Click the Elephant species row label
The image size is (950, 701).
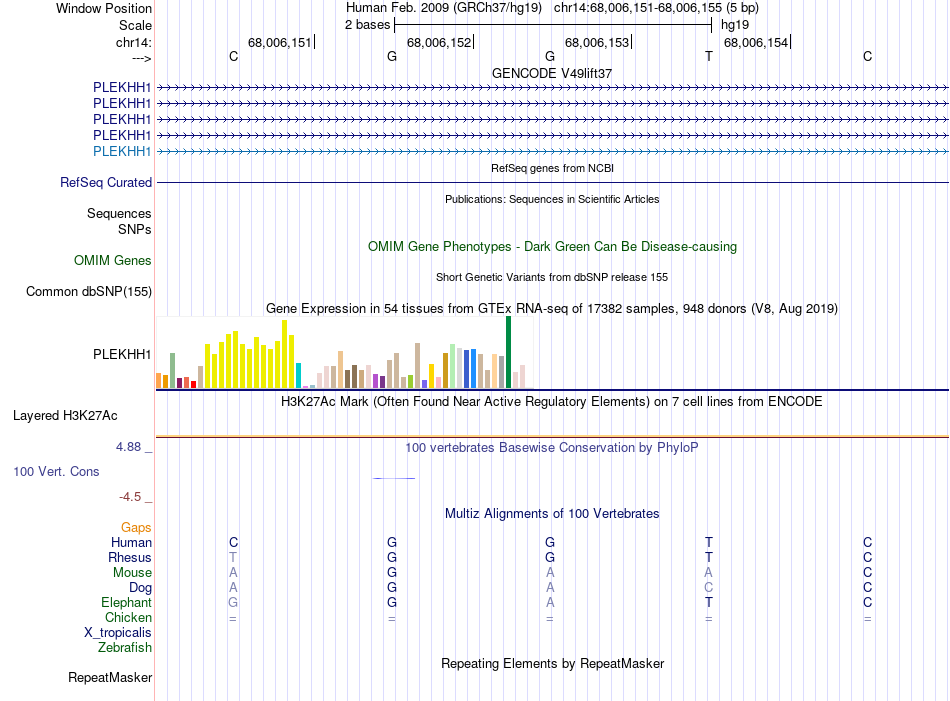click(126, 602)
